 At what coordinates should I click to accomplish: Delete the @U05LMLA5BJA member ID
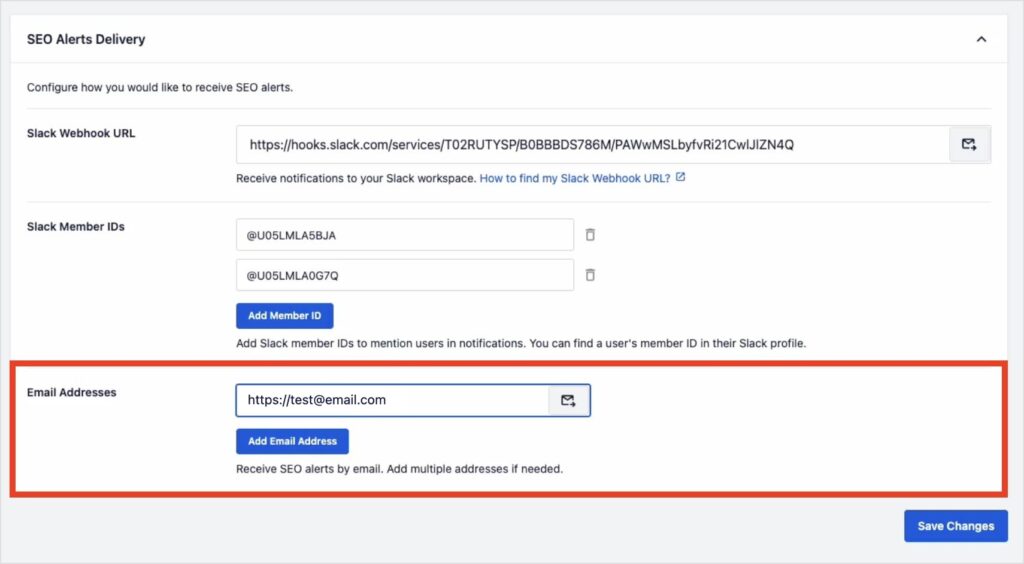click(590, 234)
